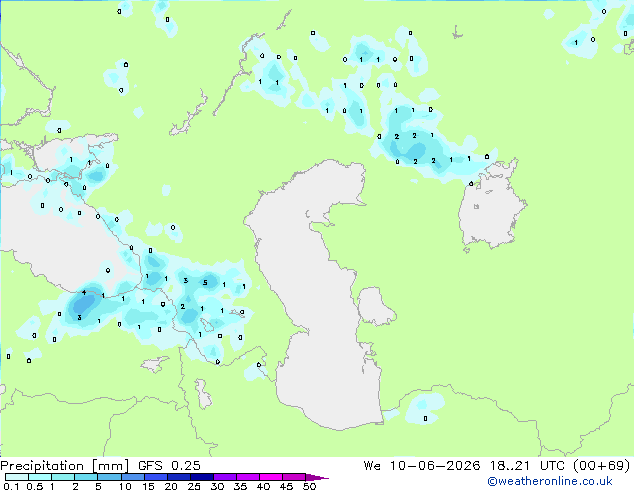
Task: Click the precipitation value '5' on the map
Action: pos(205,283)
